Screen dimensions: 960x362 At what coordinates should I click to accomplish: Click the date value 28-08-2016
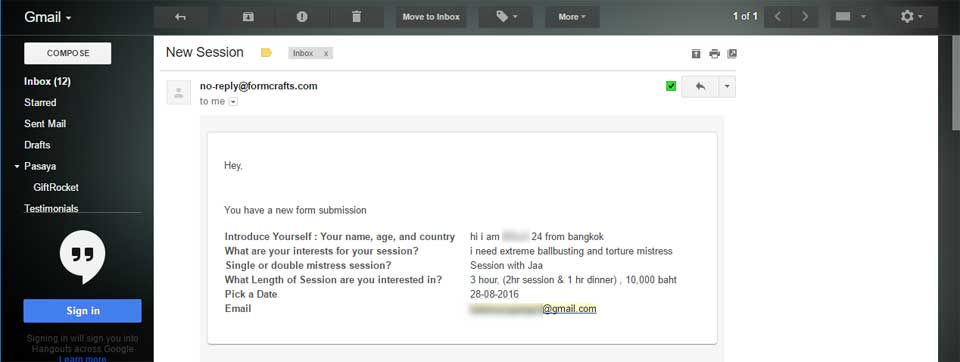point(494,294)
